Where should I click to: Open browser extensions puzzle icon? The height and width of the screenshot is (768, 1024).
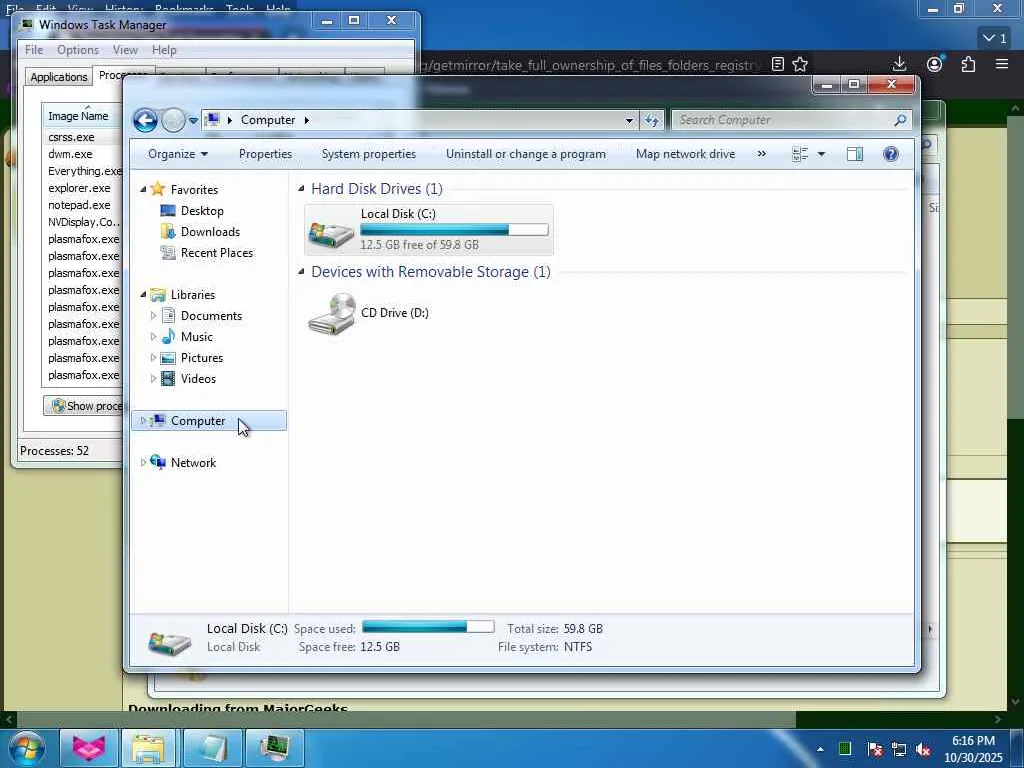[968, 64]
